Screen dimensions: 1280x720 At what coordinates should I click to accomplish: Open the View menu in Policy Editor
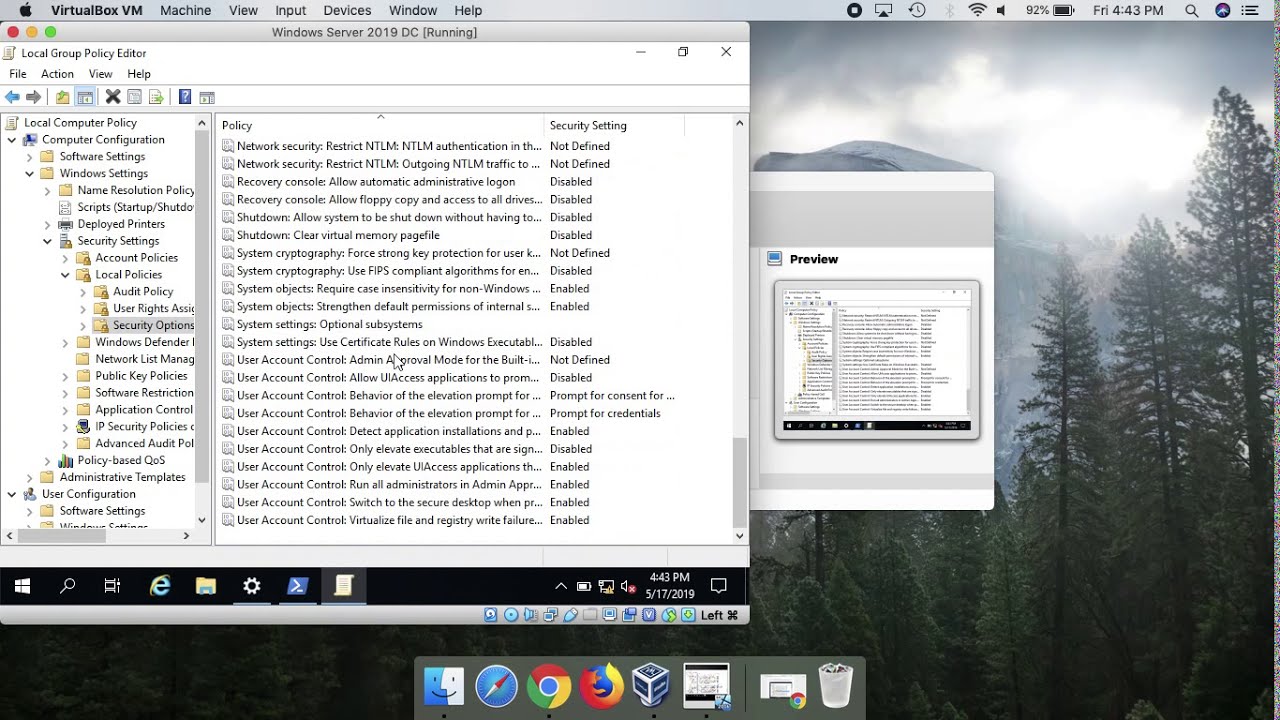[101, 74]
